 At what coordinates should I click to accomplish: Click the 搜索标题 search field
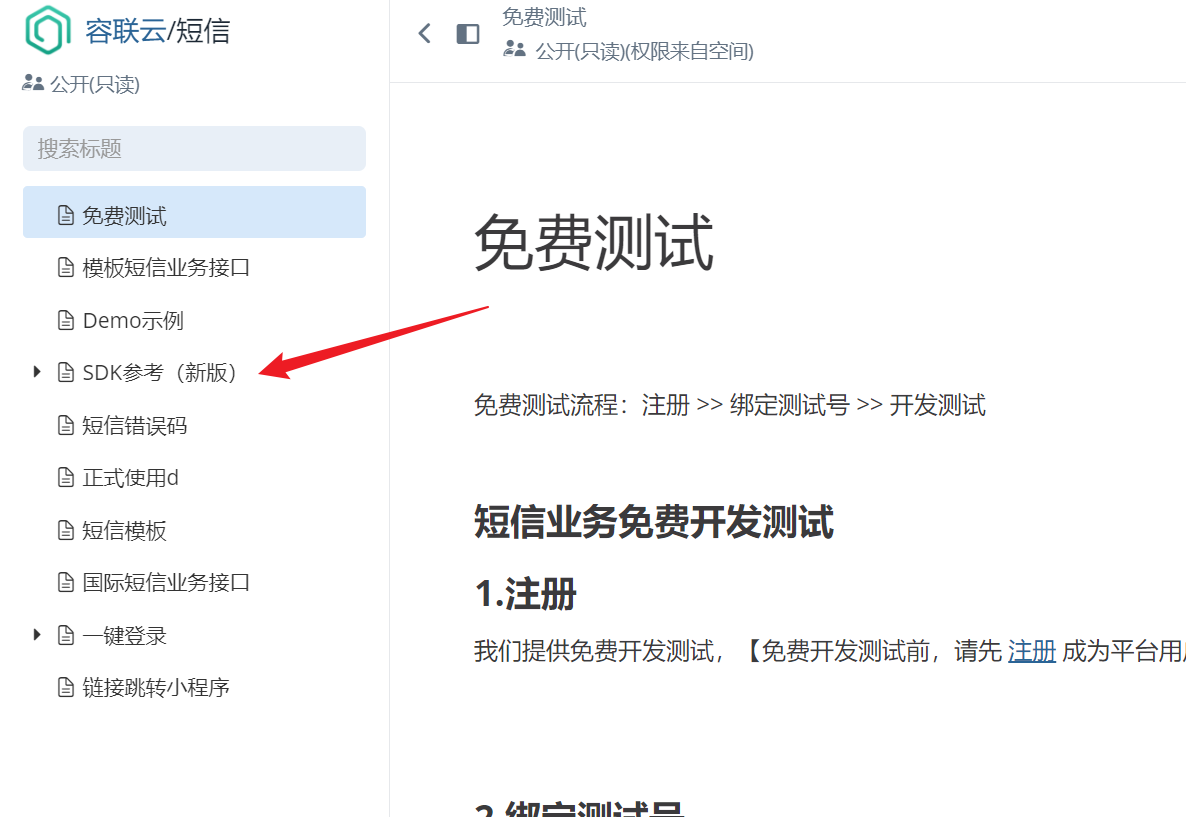[x=194, y=148]
